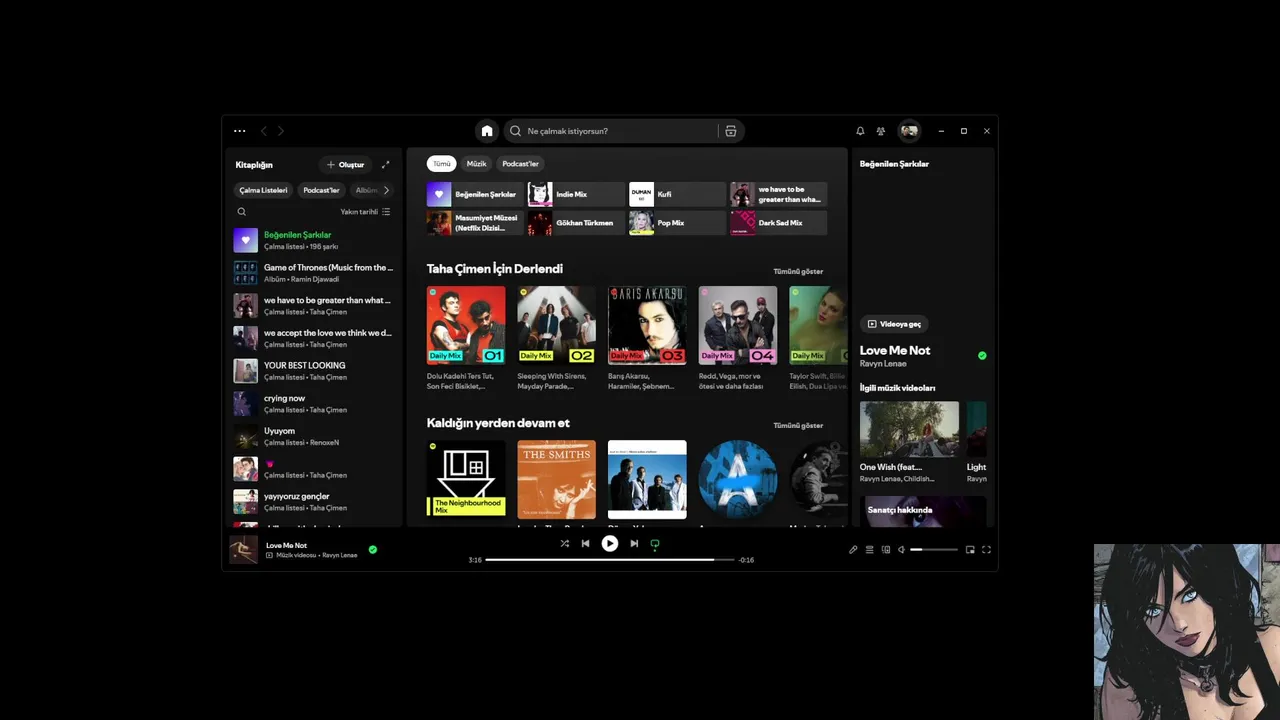Open Daily Mix 03 Barış Akarsu card
The height and width of the screenshot is (720, 1280).
click(x=647, y=338)
